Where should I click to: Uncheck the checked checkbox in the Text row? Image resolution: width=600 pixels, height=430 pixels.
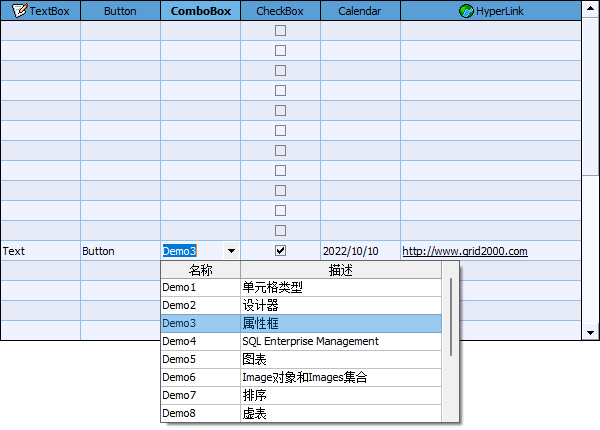pyautogui.click(x=280, y=251)
